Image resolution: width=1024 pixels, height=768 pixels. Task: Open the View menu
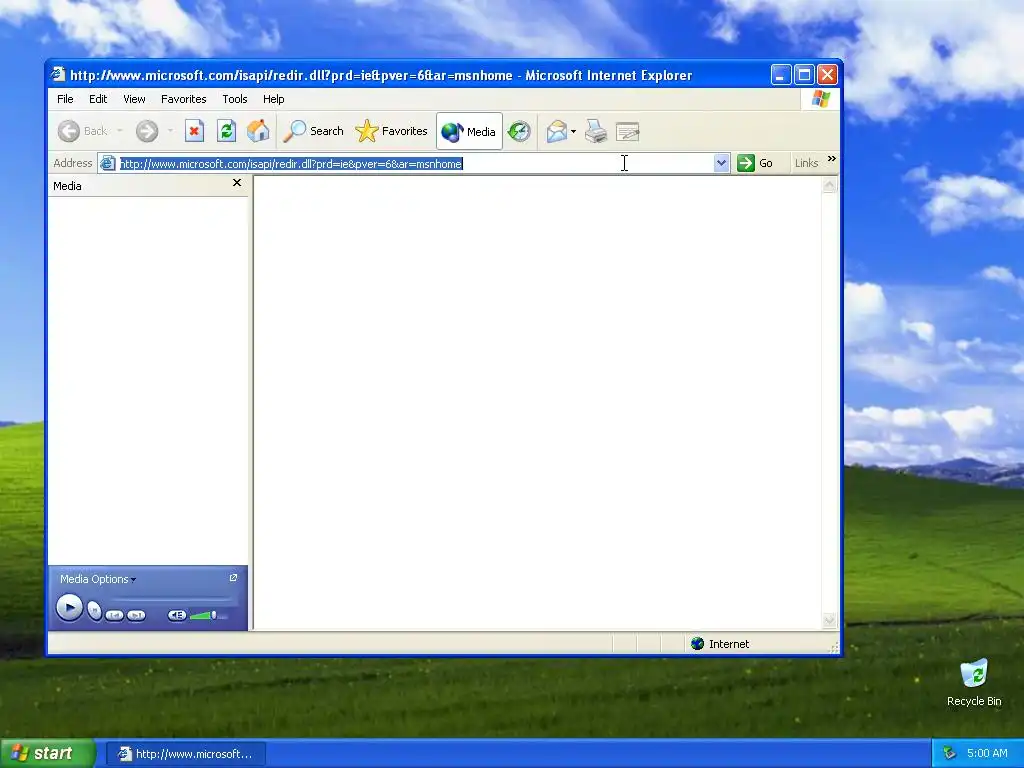[135, 99]
